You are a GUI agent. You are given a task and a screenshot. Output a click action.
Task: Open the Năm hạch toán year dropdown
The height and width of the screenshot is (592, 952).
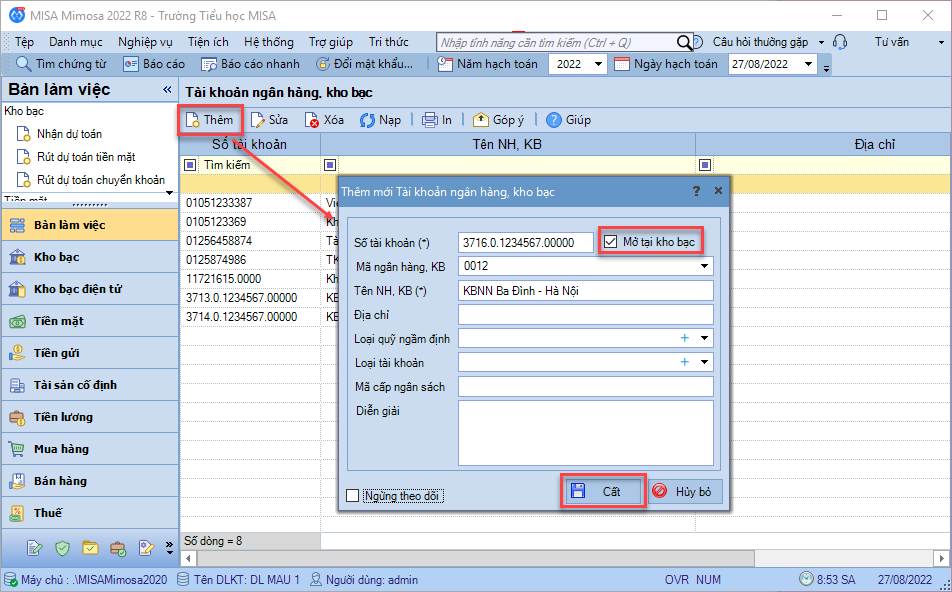(x=598, y=64)
